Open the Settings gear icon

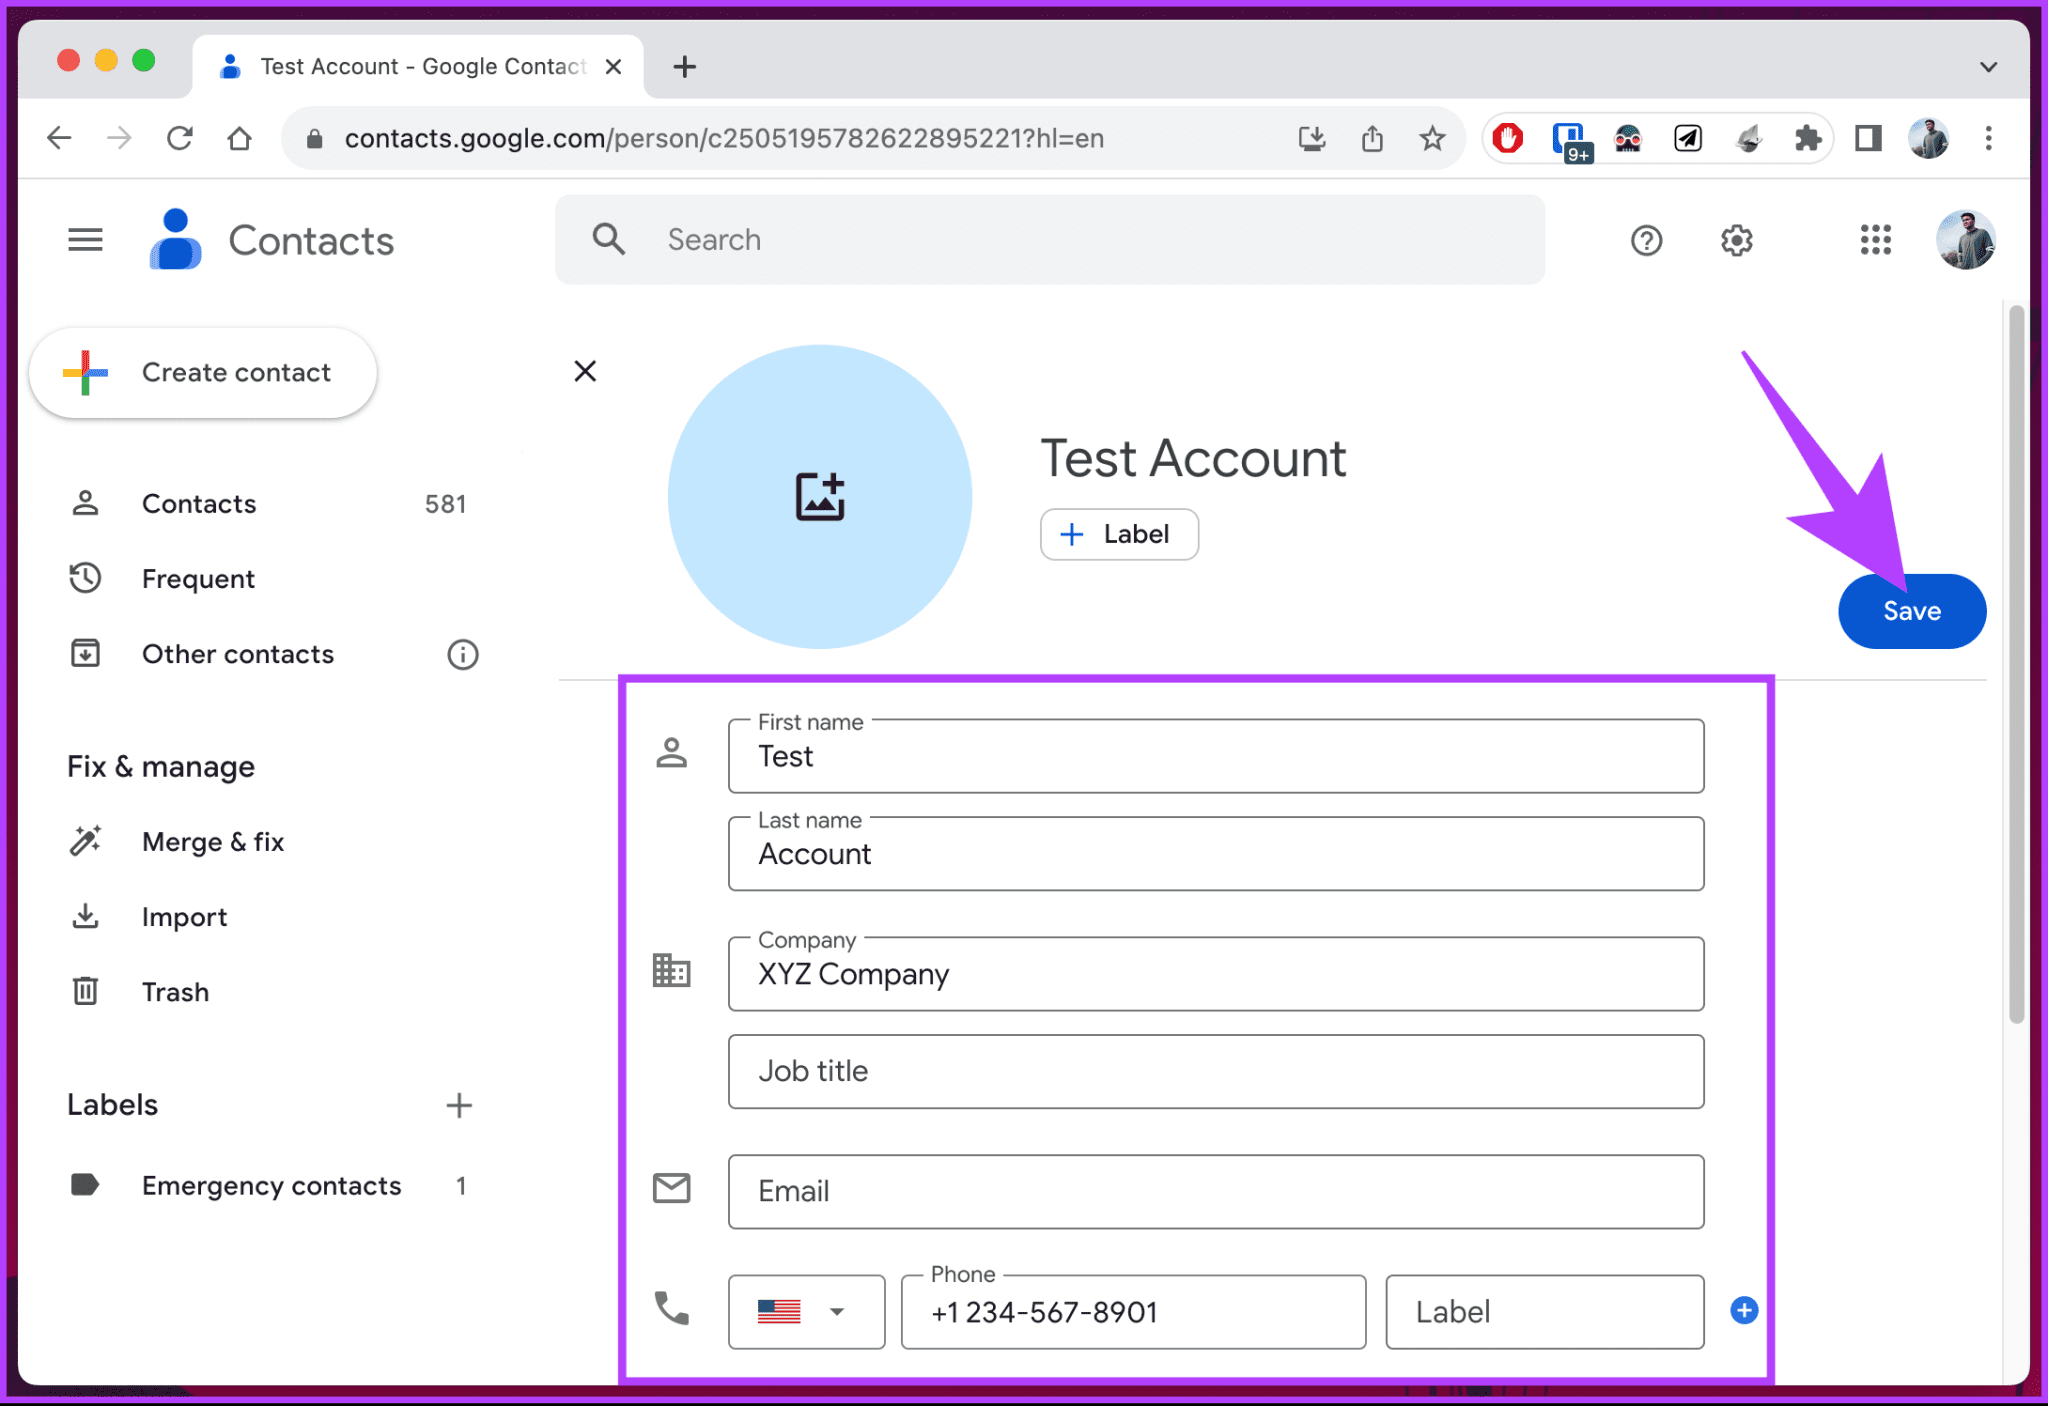1736,240
